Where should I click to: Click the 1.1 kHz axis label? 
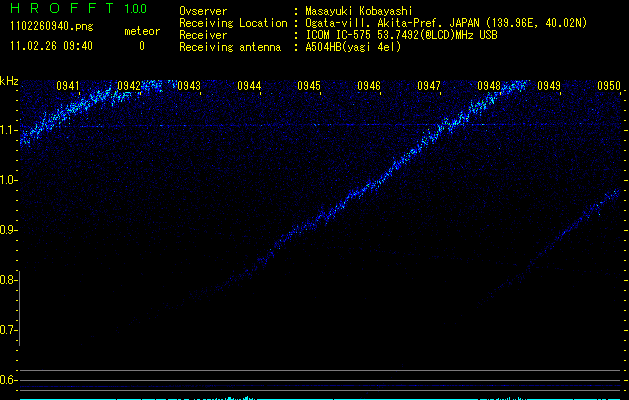coord(8,130)
